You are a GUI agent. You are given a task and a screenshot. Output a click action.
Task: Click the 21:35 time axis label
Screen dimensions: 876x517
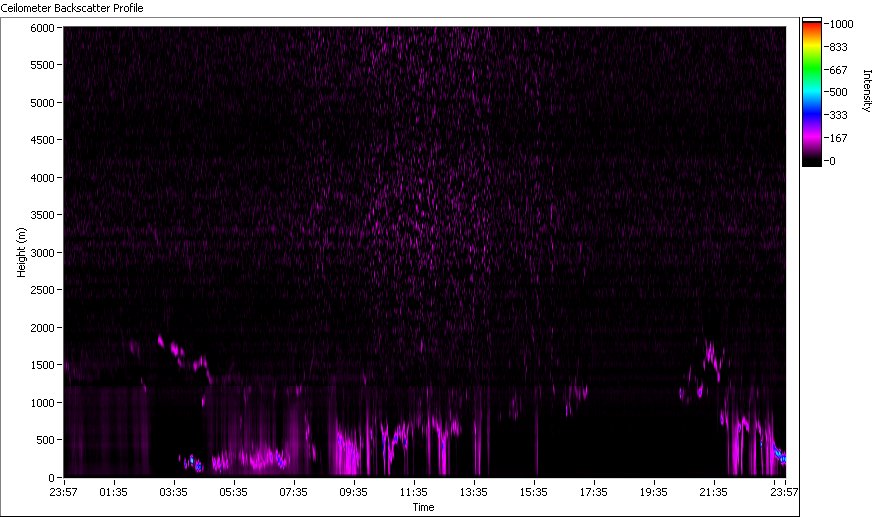pos(713,492)
